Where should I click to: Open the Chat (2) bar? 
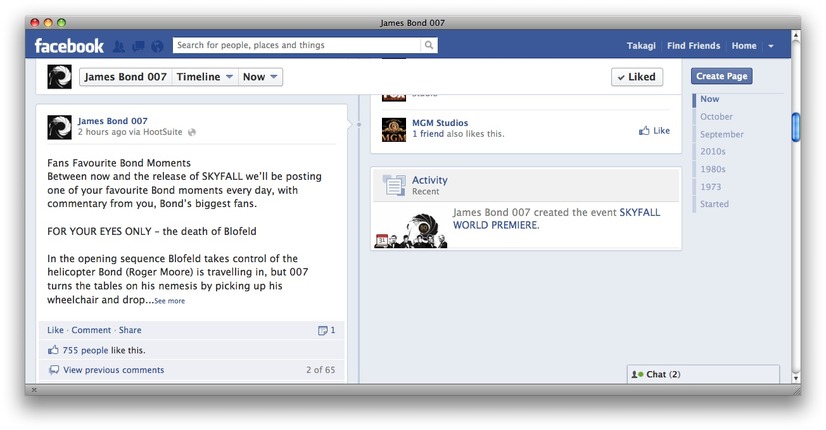703,374
